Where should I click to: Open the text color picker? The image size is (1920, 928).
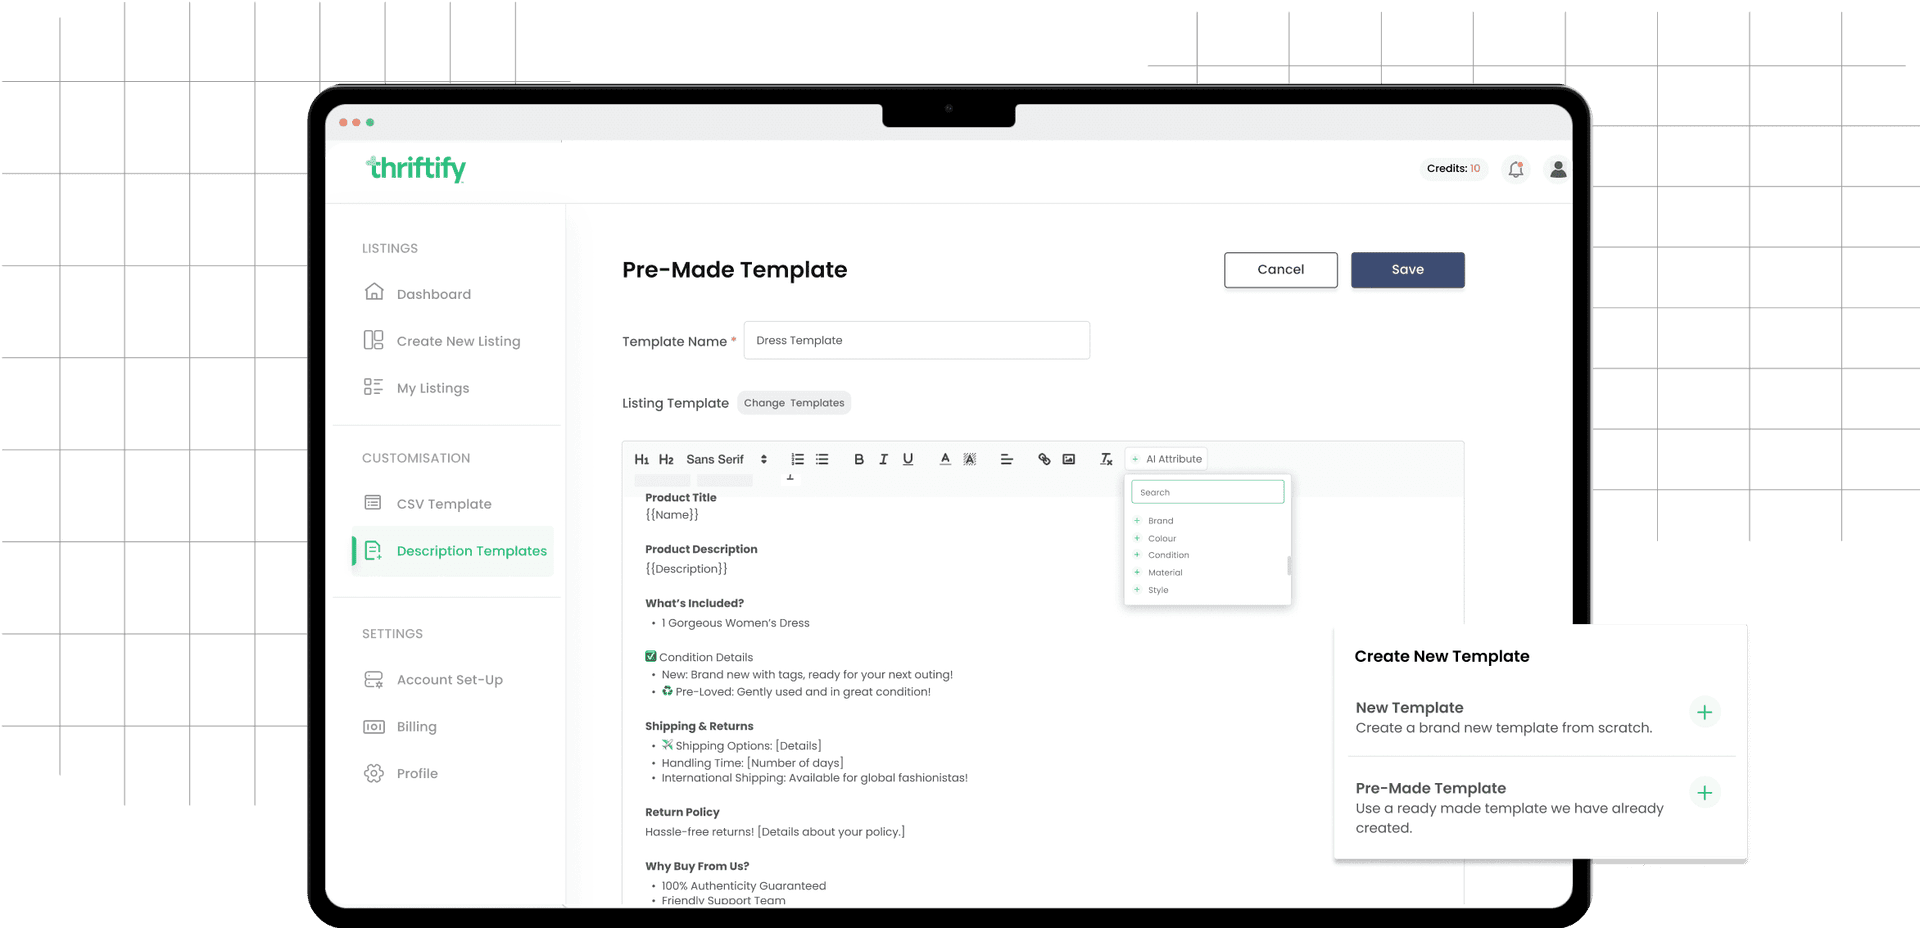pos(945,460)
